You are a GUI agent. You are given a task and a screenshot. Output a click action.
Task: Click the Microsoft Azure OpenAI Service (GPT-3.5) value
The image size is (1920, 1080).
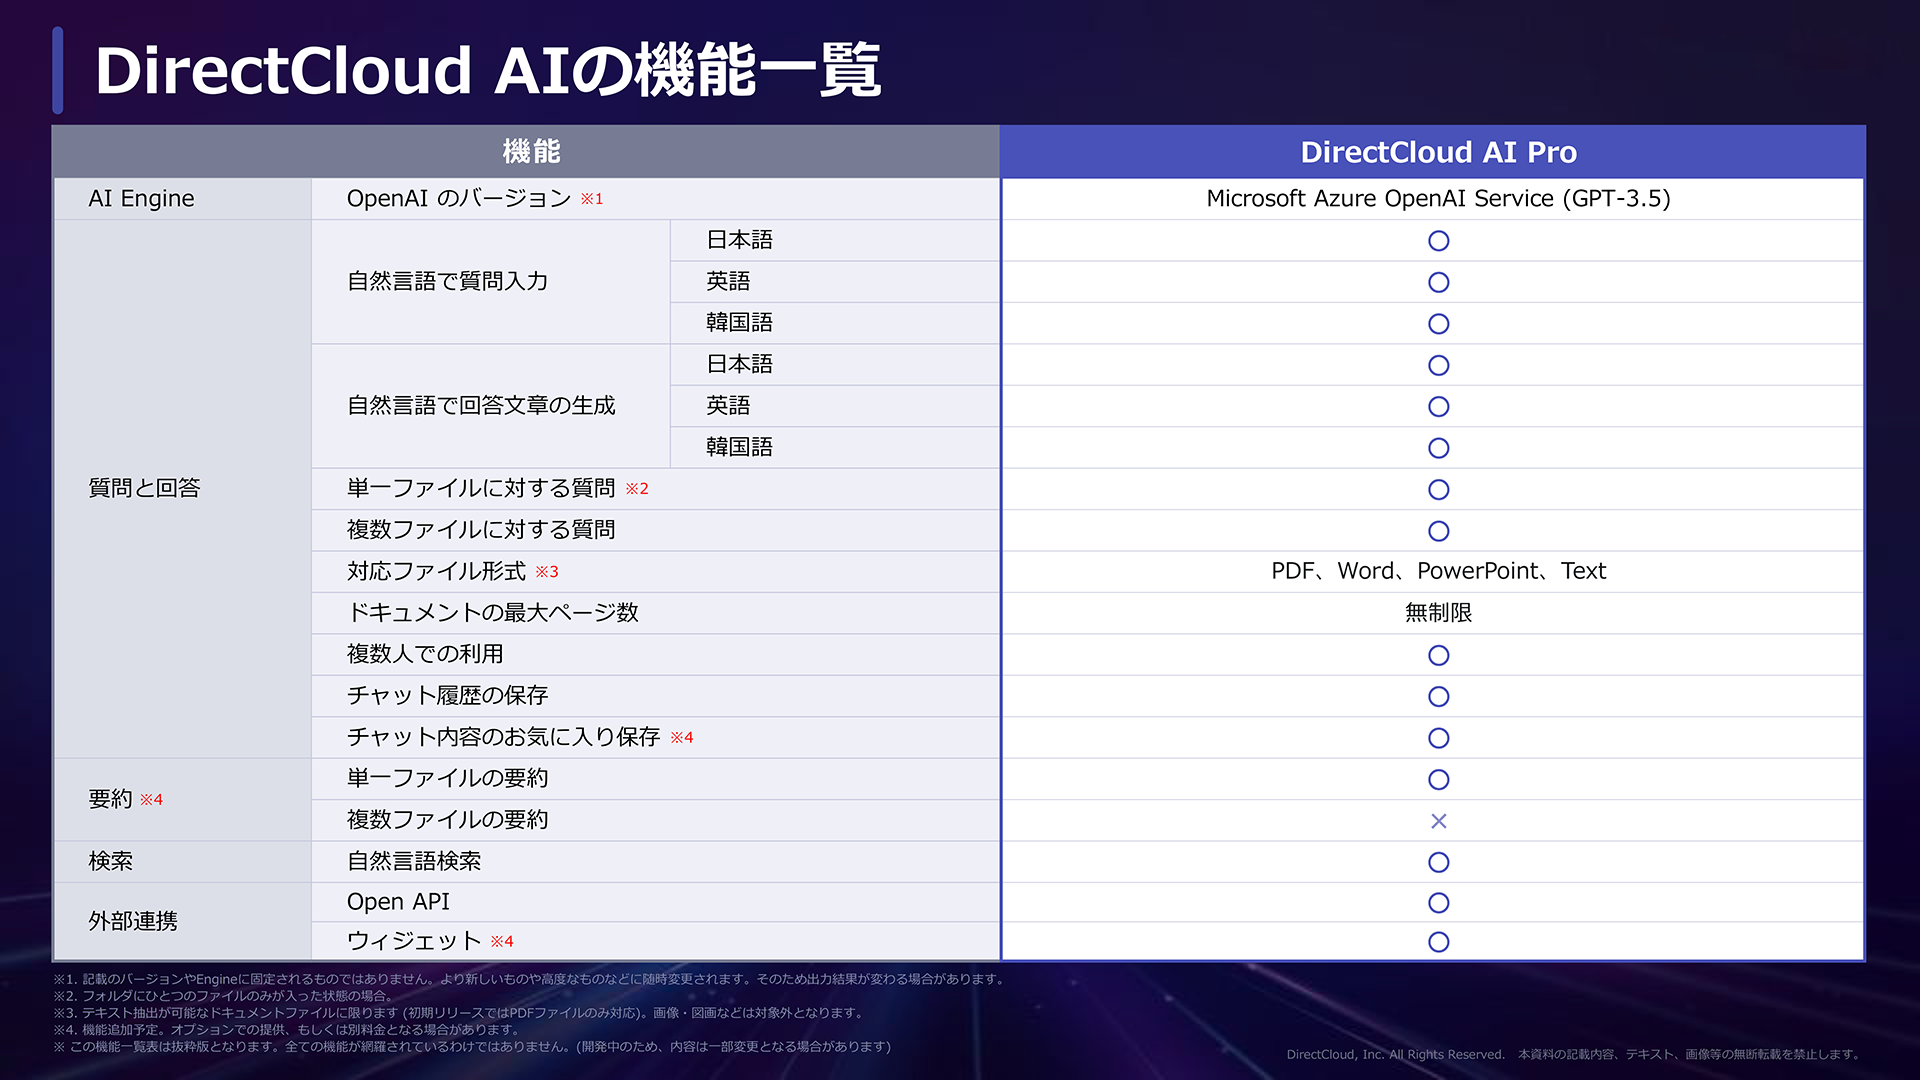[x=1438, y=198]
